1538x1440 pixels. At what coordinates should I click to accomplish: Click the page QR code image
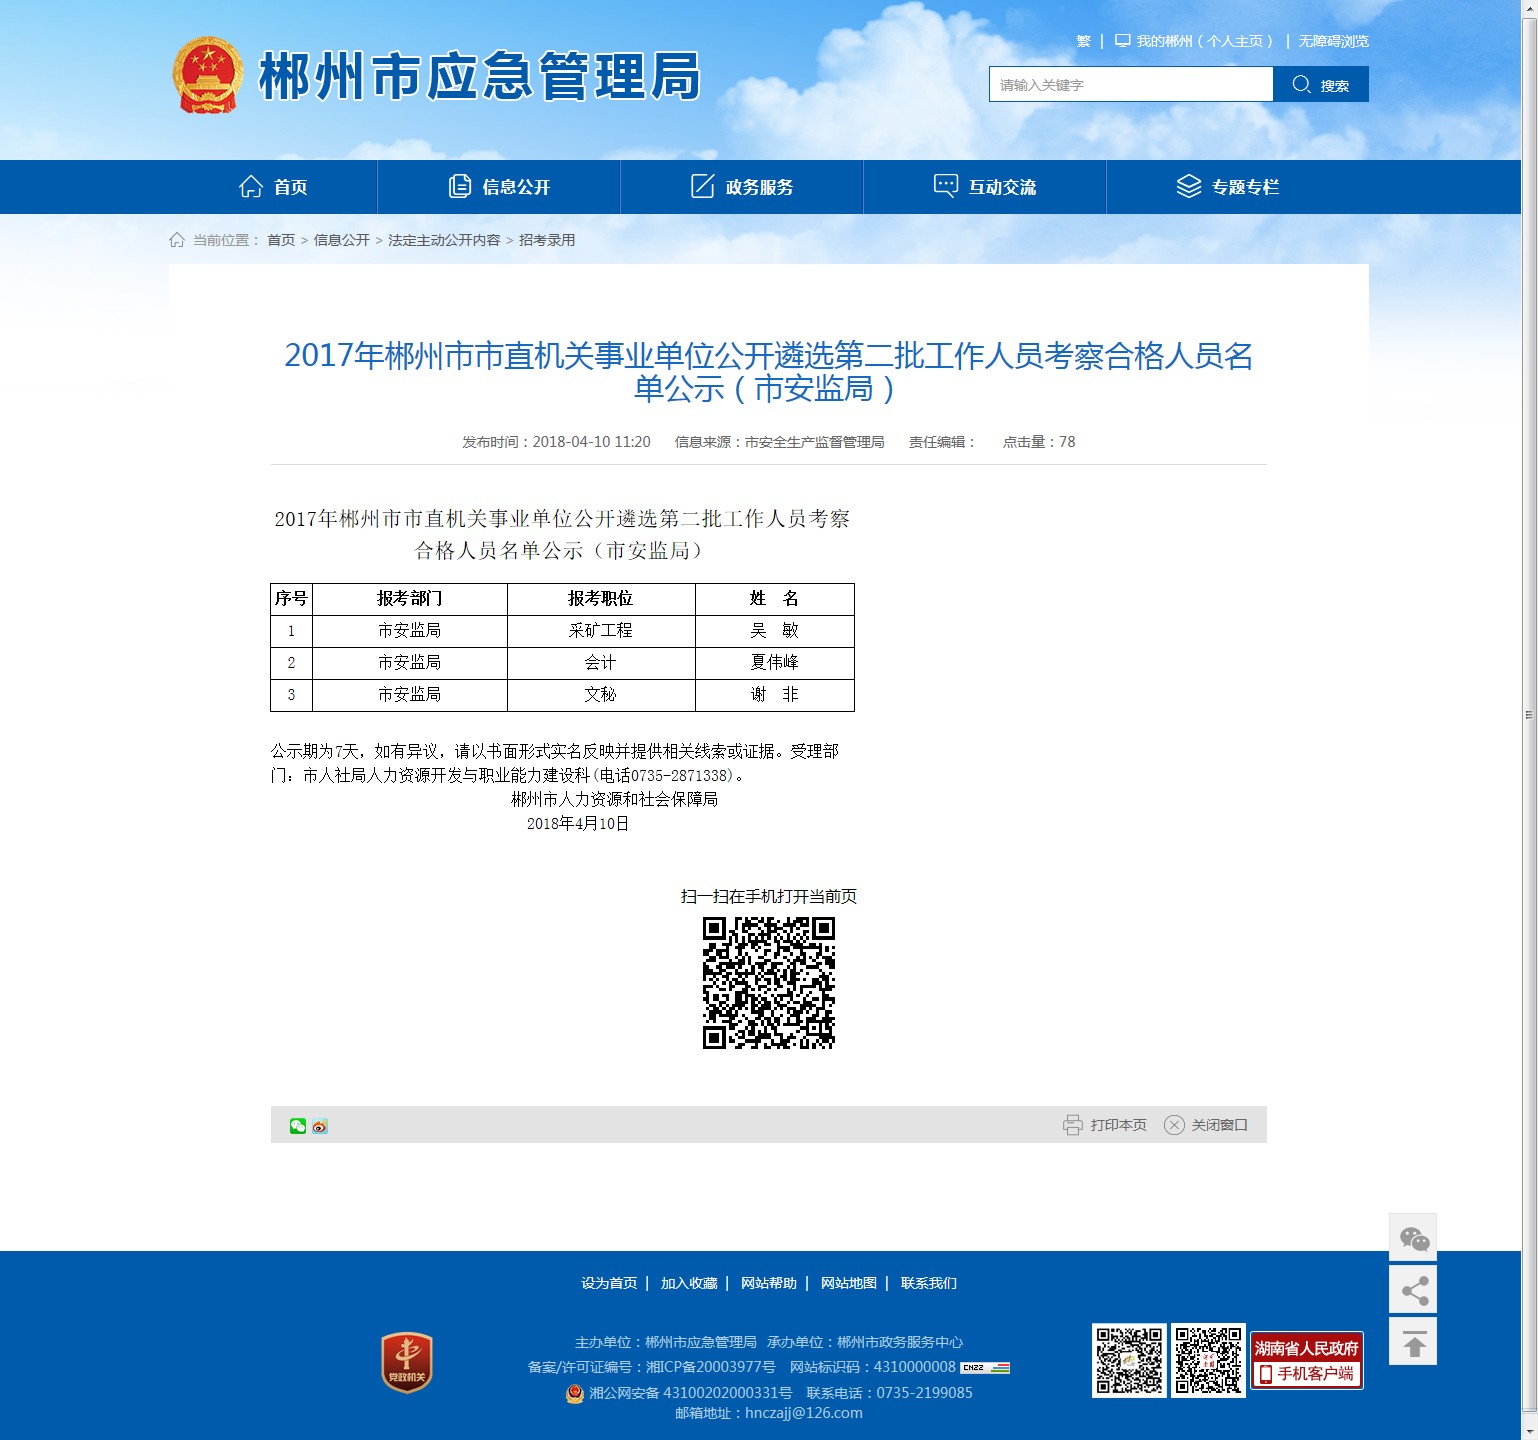coord(768,983)
